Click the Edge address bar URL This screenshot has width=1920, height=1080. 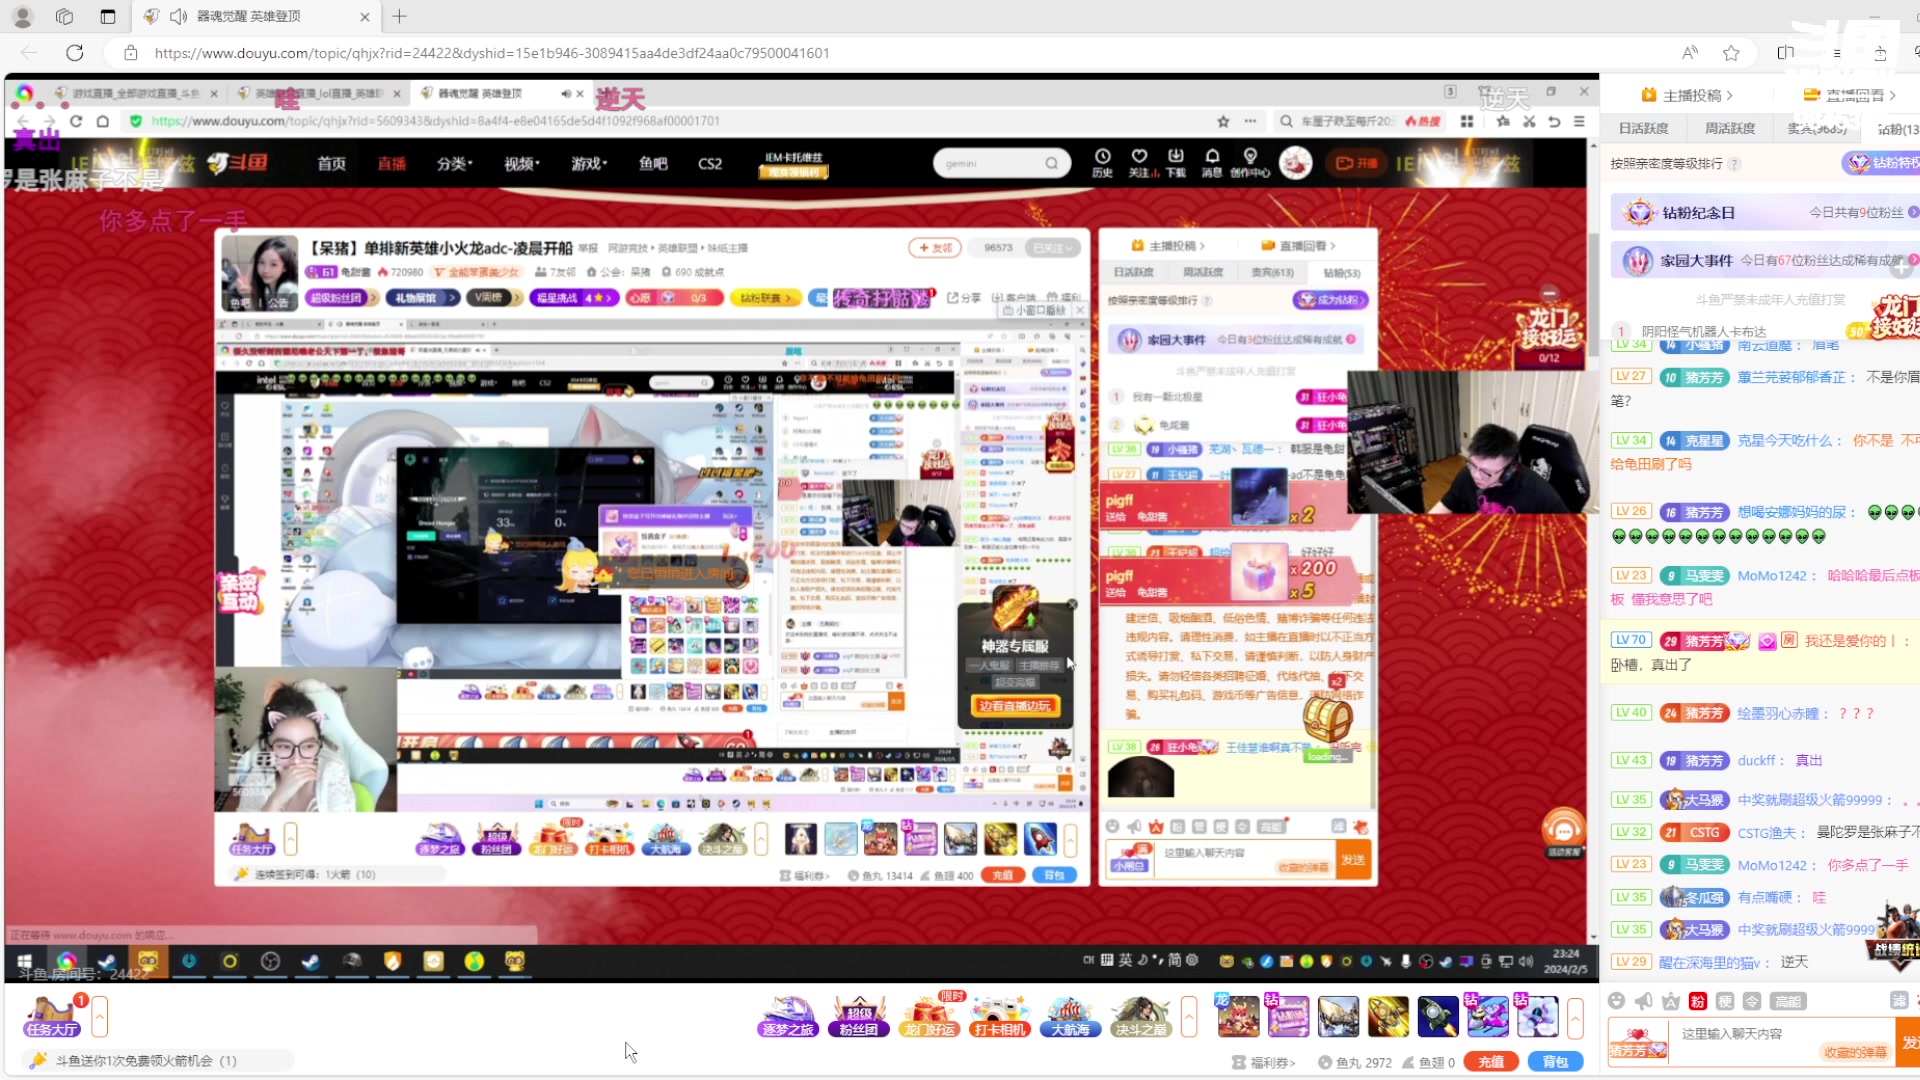(x=492, y=53)
